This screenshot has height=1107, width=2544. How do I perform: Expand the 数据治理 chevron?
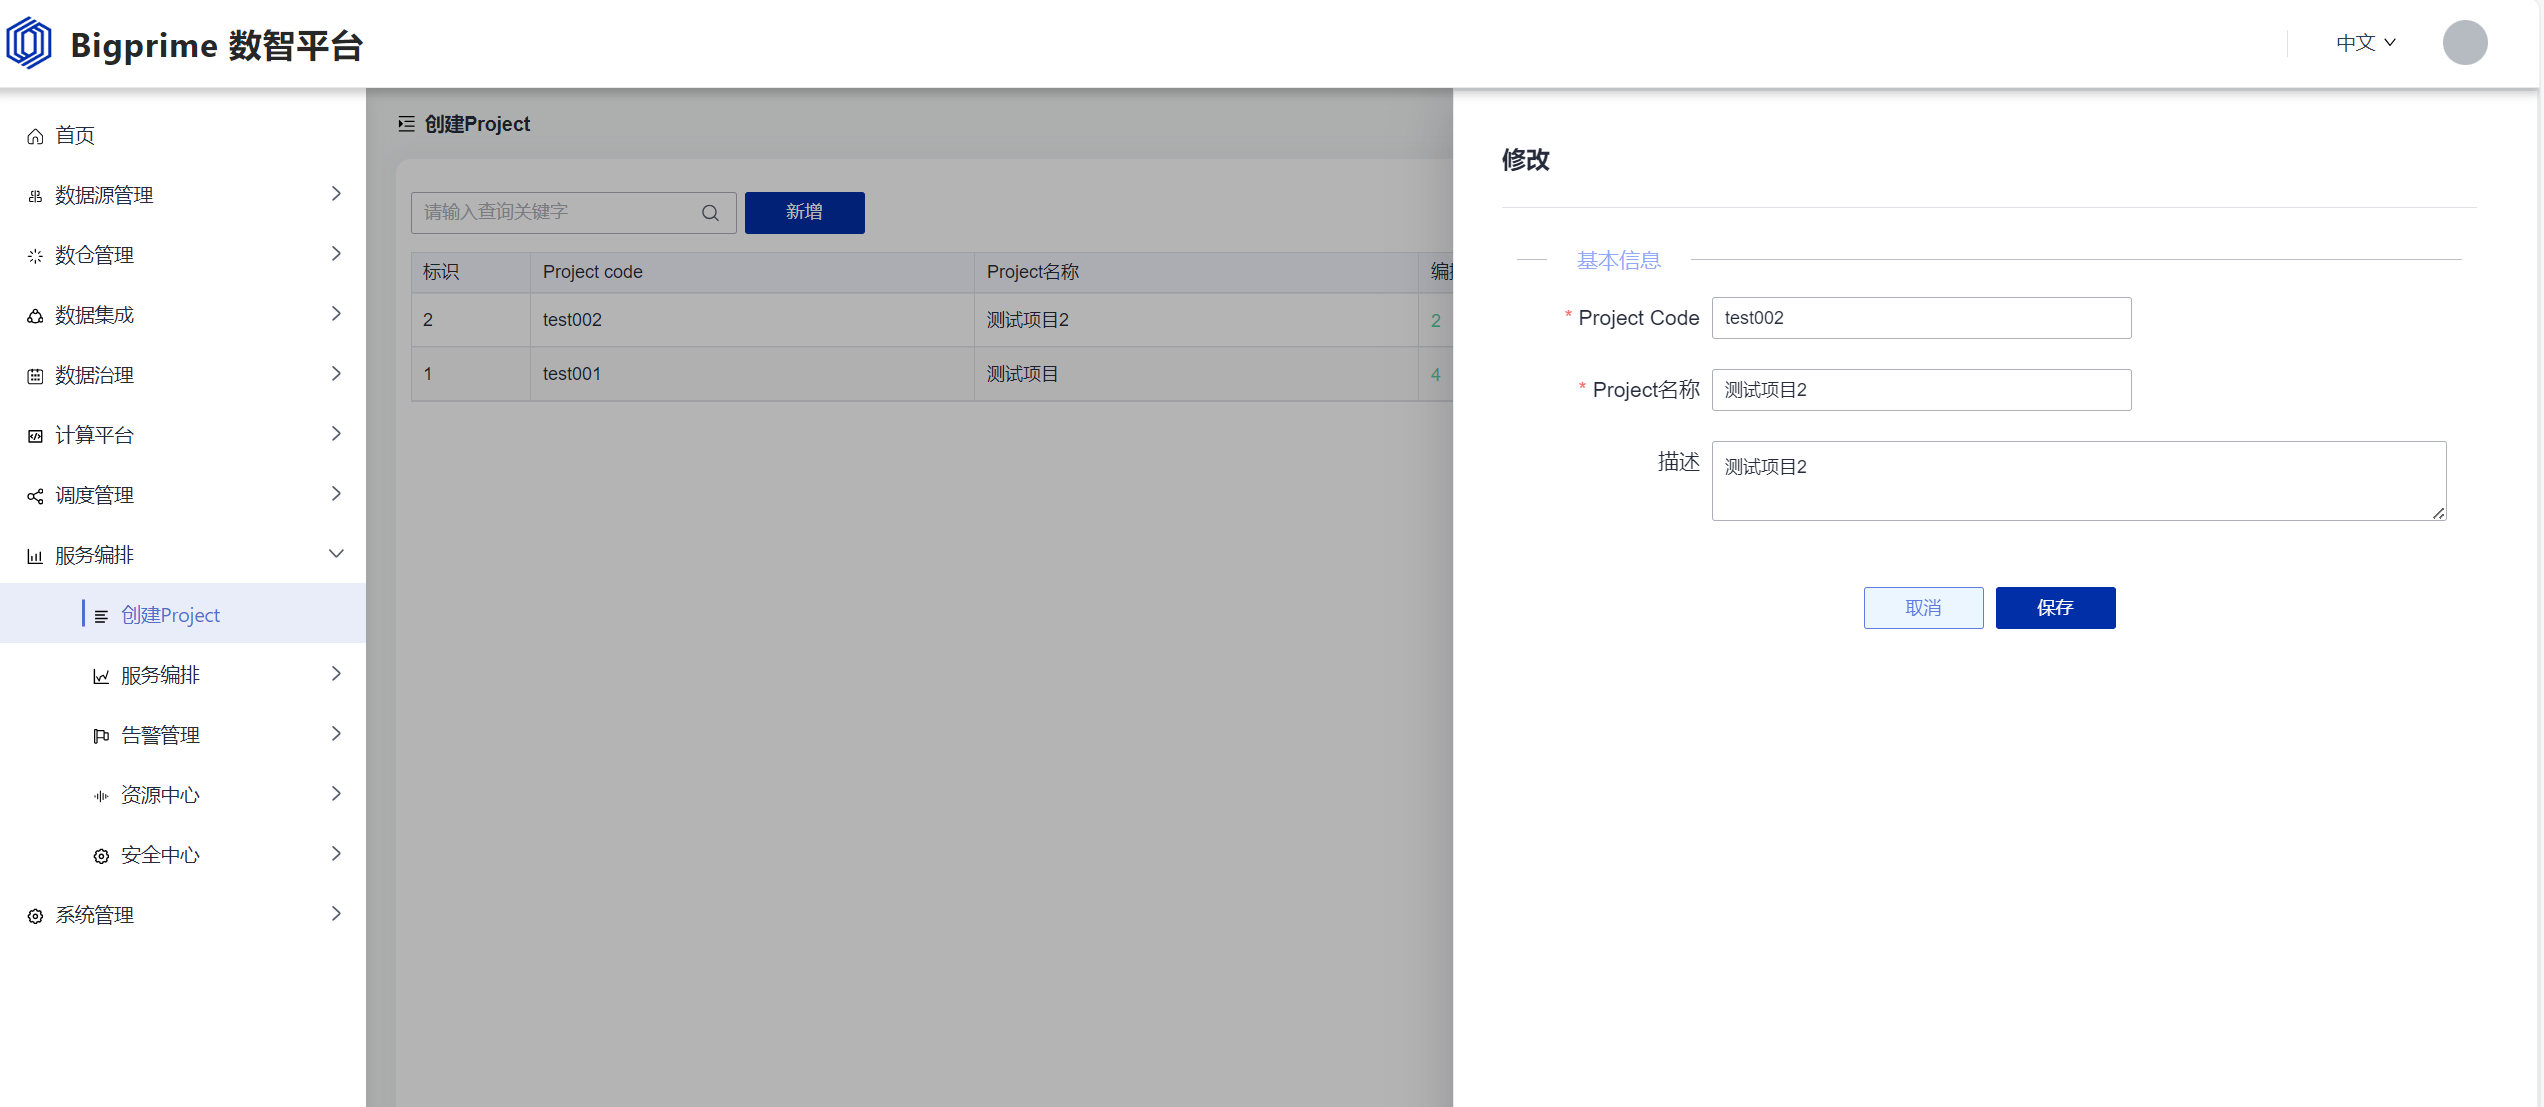(x=336, y=374)
